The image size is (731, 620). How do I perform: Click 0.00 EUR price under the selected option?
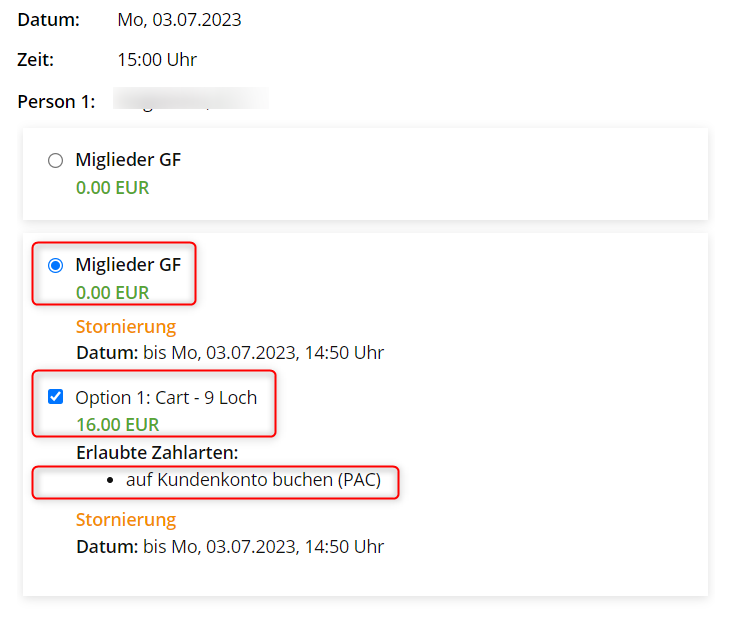point(112,293)
